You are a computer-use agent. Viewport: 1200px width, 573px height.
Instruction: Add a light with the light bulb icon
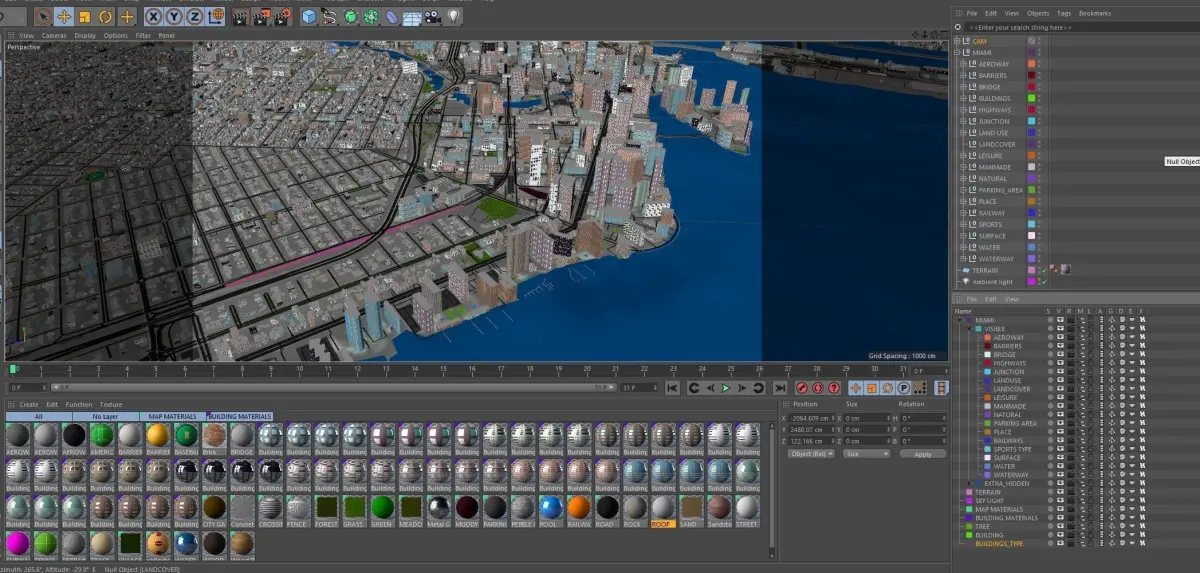(x=454, y=17)
